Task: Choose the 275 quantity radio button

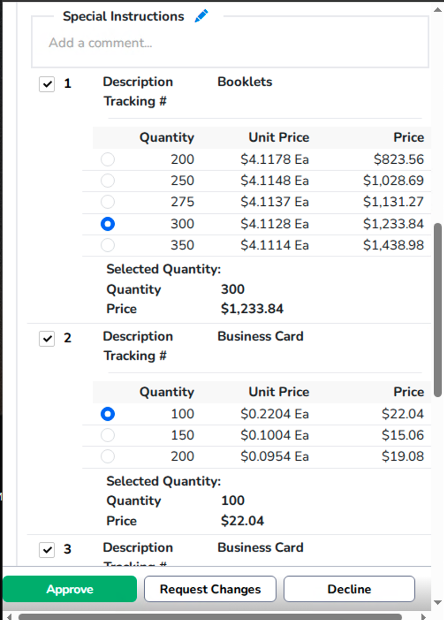Action: point(108,202)
